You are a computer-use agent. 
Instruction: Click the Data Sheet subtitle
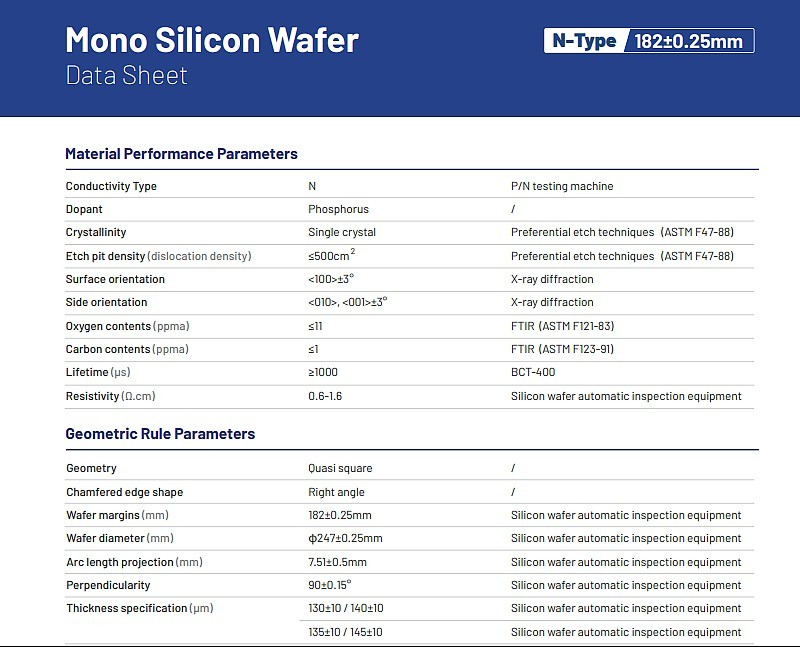pos(127,76)
